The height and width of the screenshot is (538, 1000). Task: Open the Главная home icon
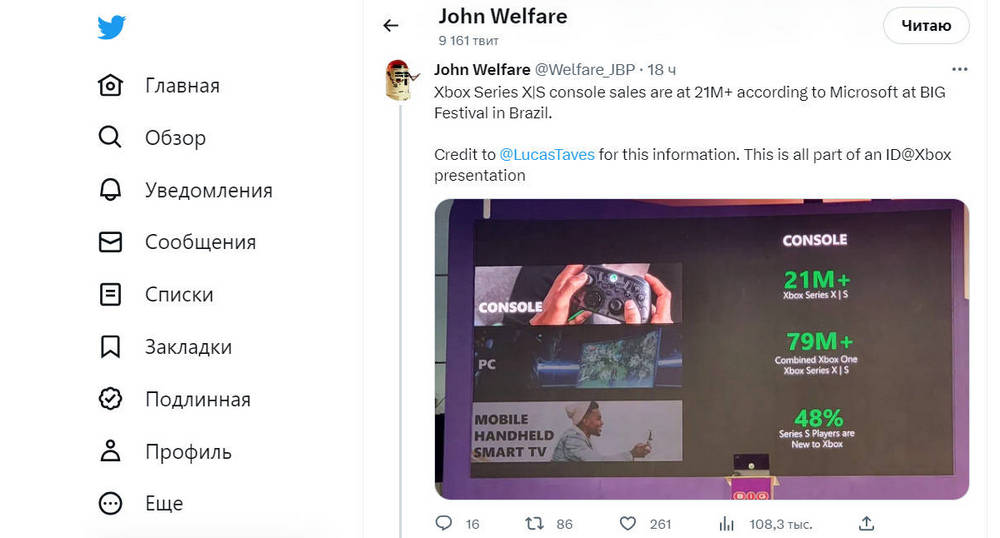coord(110,85)
